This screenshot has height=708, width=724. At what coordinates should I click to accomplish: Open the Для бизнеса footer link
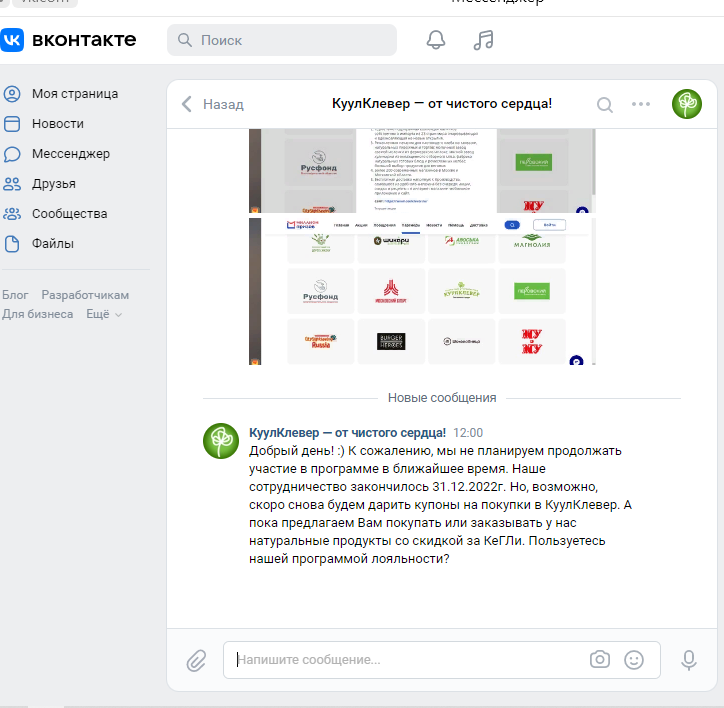(37, 315)
